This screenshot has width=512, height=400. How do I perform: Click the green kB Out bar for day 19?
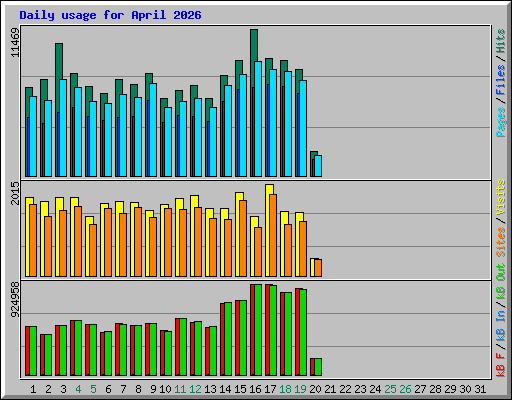(303, 332)
